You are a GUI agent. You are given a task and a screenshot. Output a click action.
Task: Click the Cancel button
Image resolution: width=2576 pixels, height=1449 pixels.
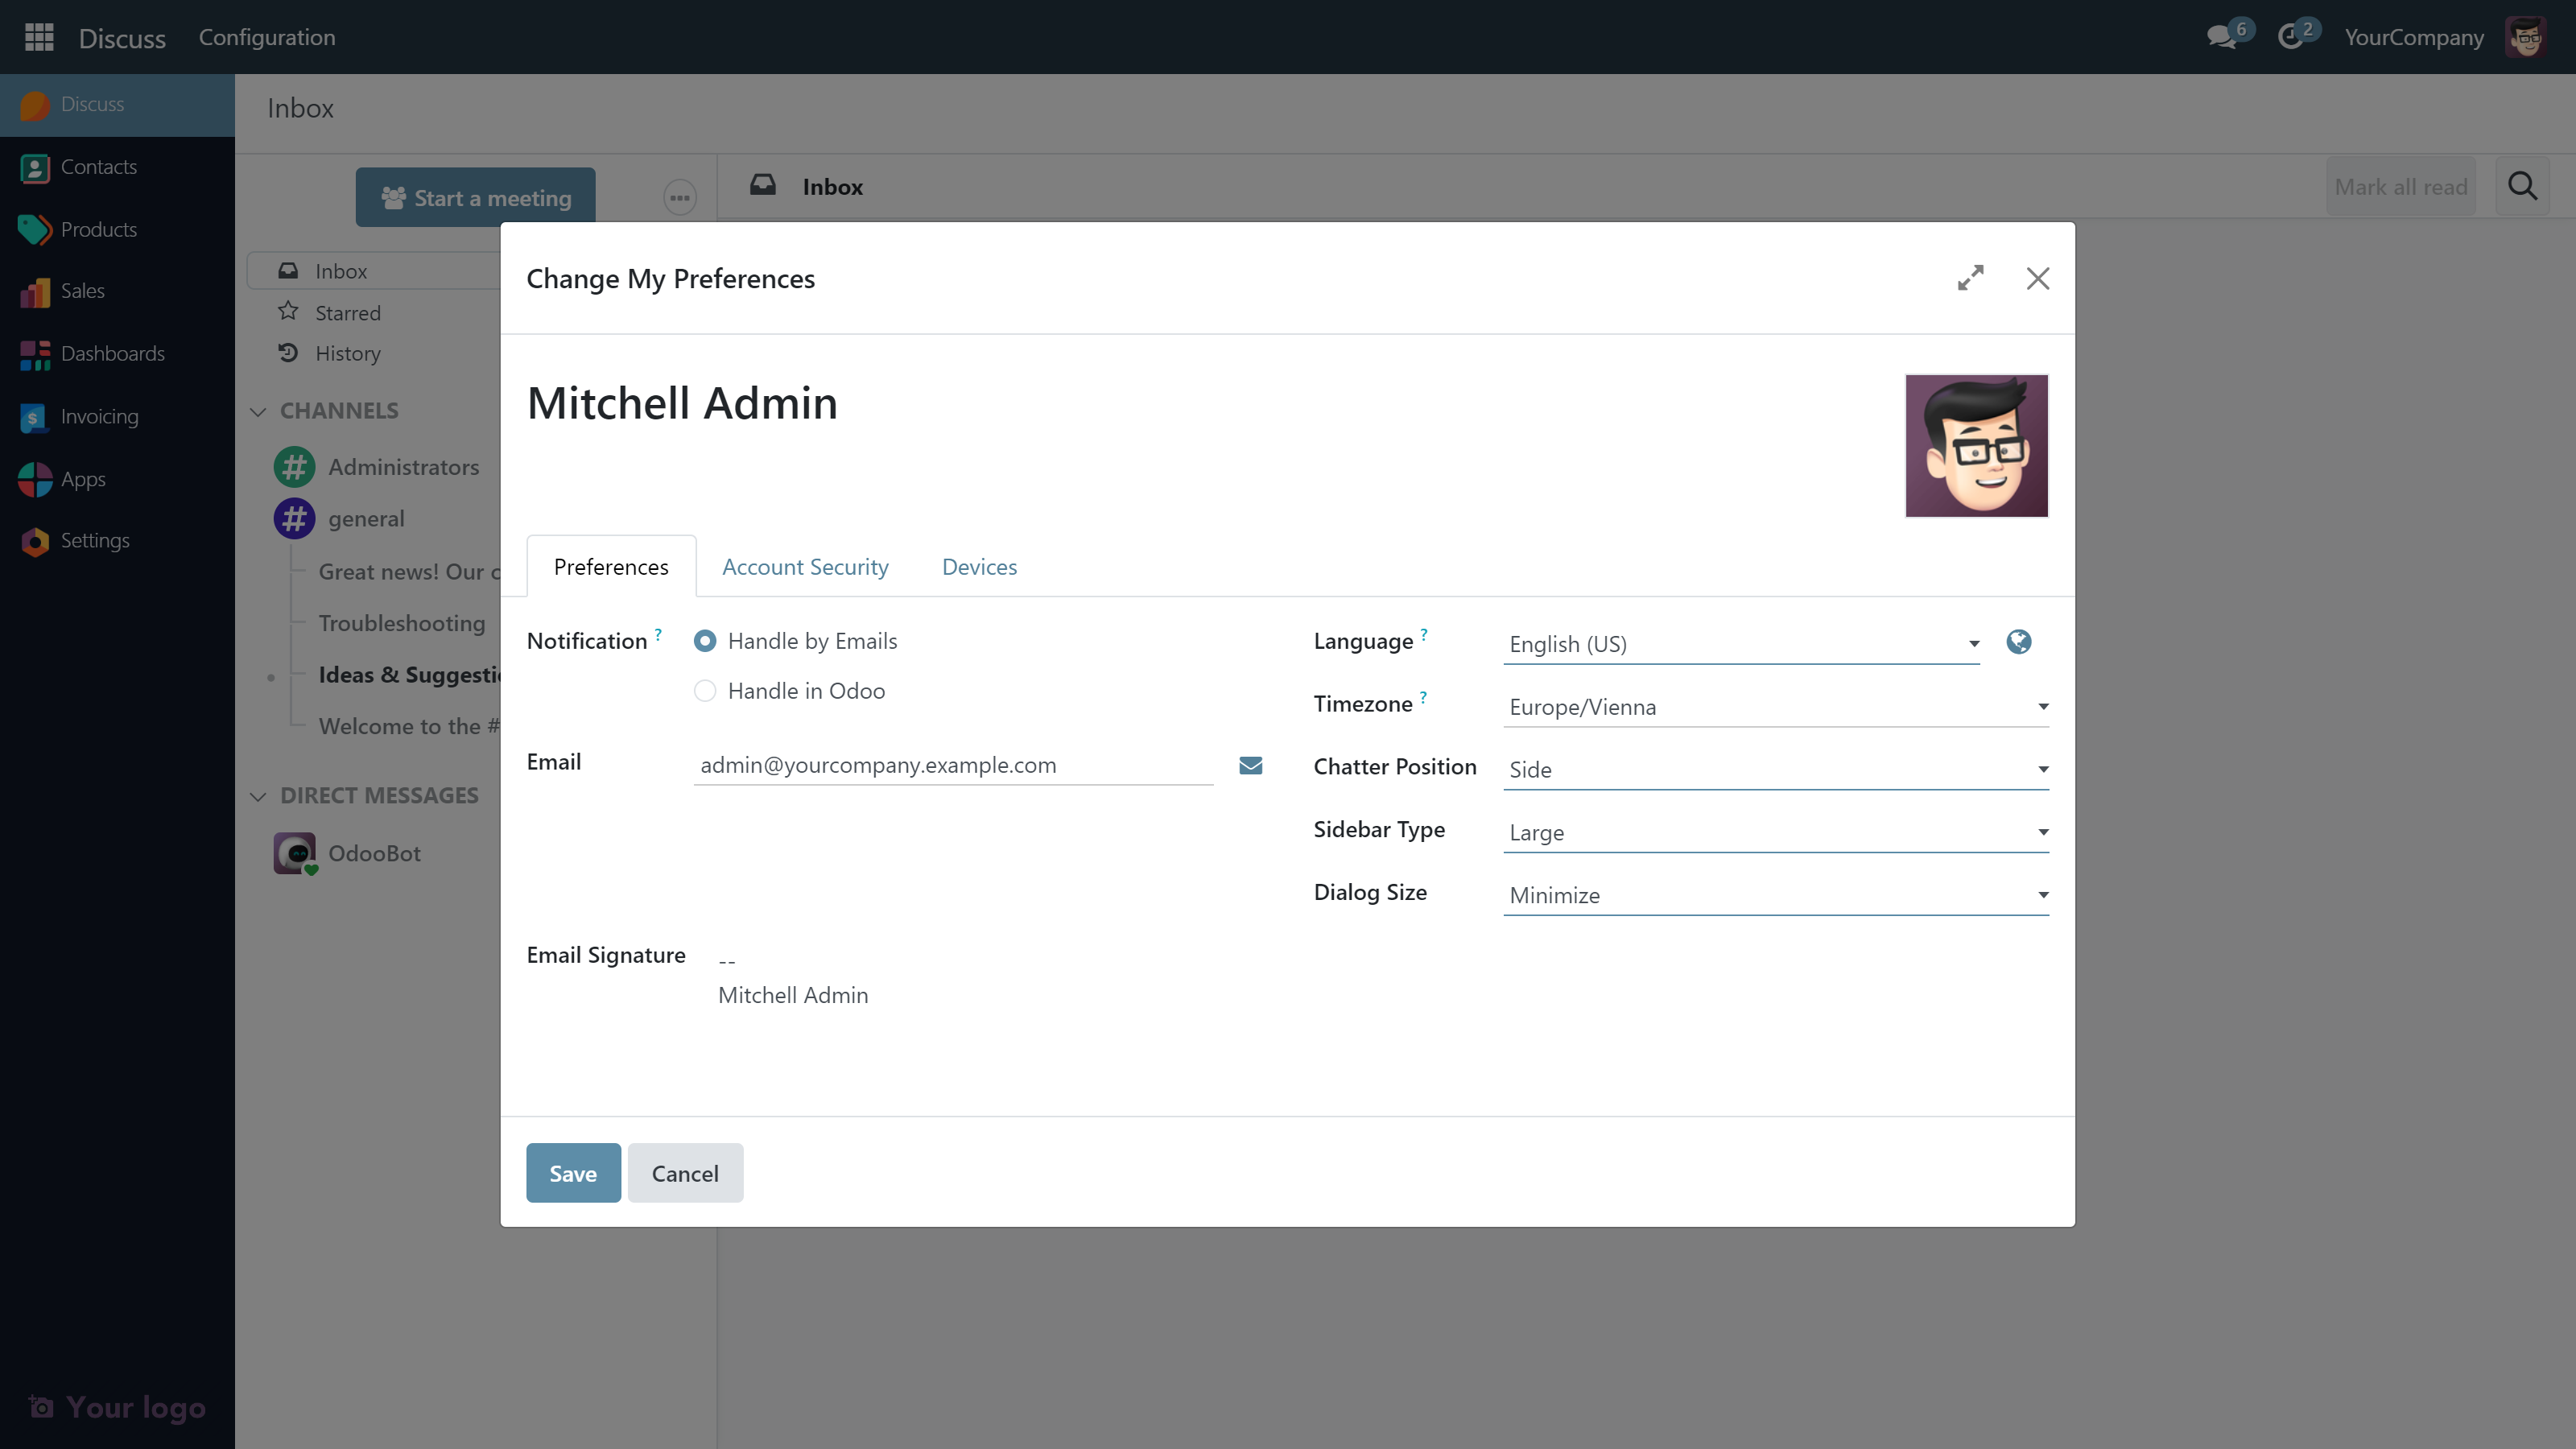pos(685,1173)
